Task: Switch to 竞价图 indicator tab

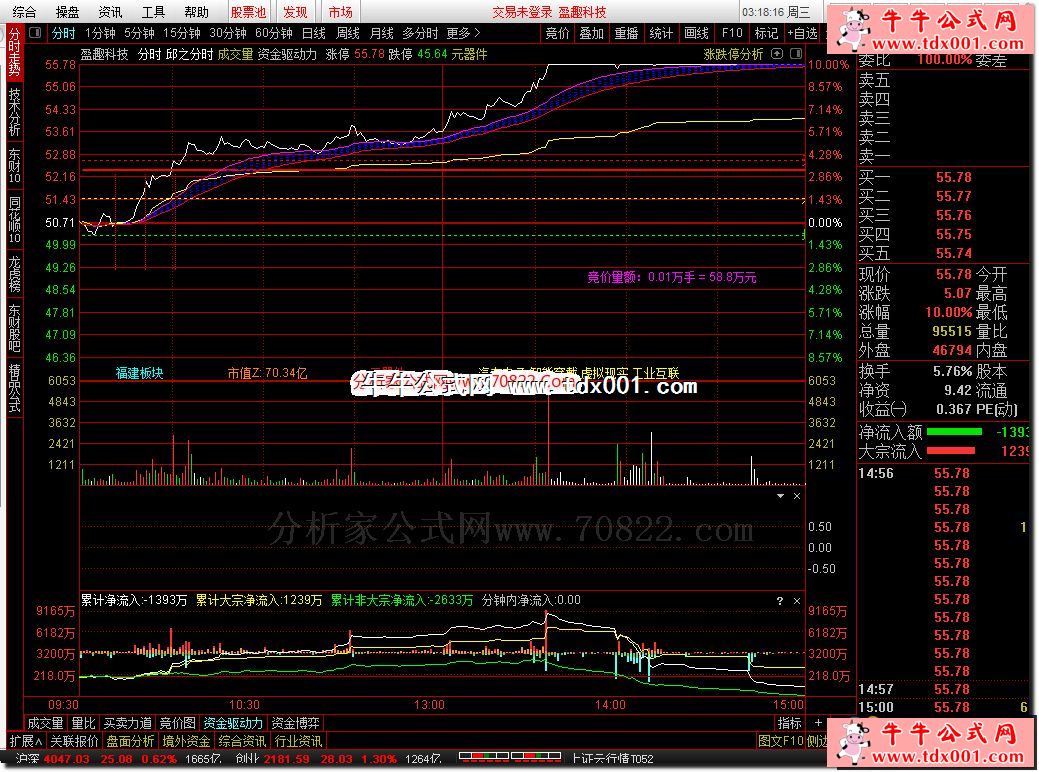Action: click(178, 723)
